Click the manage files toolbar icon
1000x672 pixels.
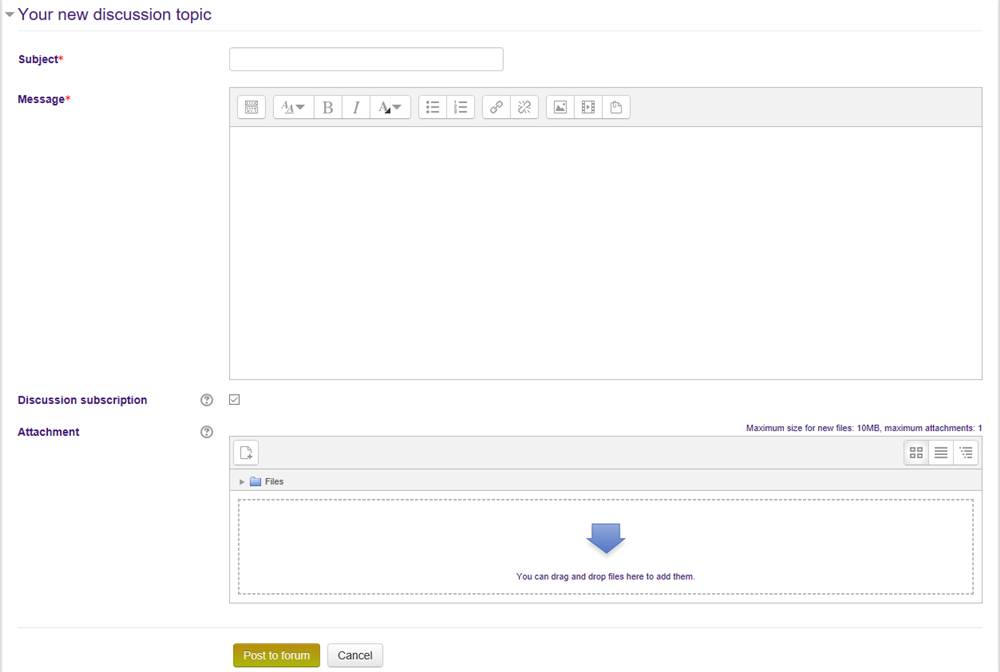click(x=616, y=107)
